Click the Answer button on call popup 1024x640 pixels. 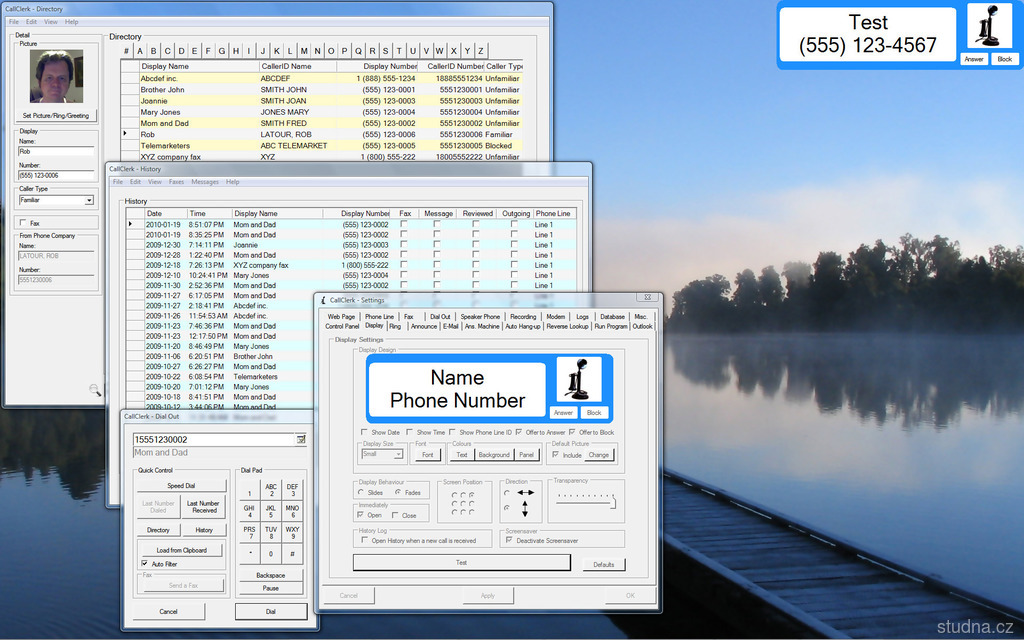(974, 59)
